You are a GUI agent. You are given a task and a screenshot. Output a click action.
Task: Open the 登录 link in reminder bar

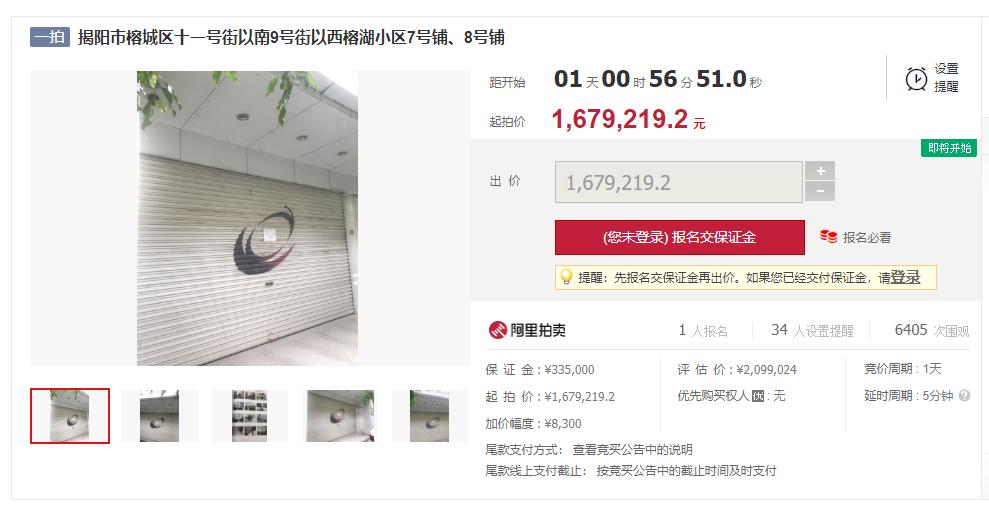click(x=905, y=277)
